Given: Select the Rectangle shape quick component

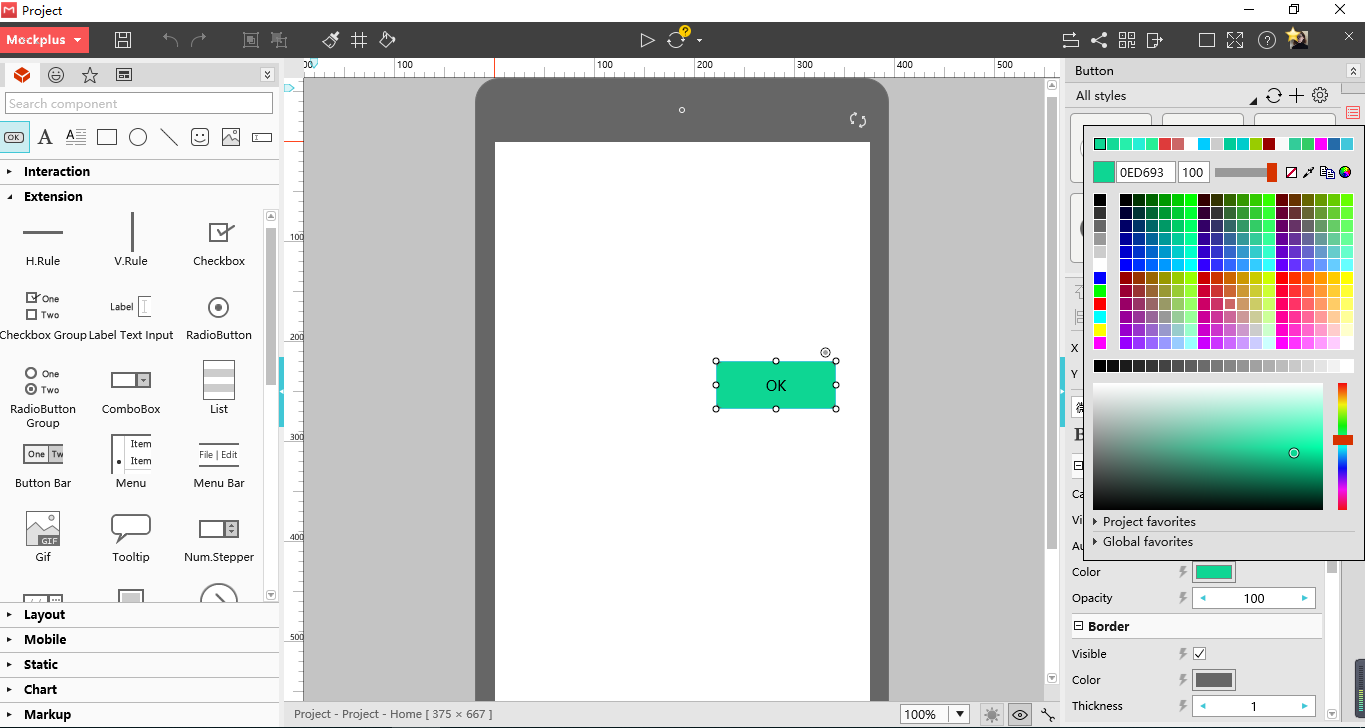Looking at the screenshot, I should click(107, 137).
